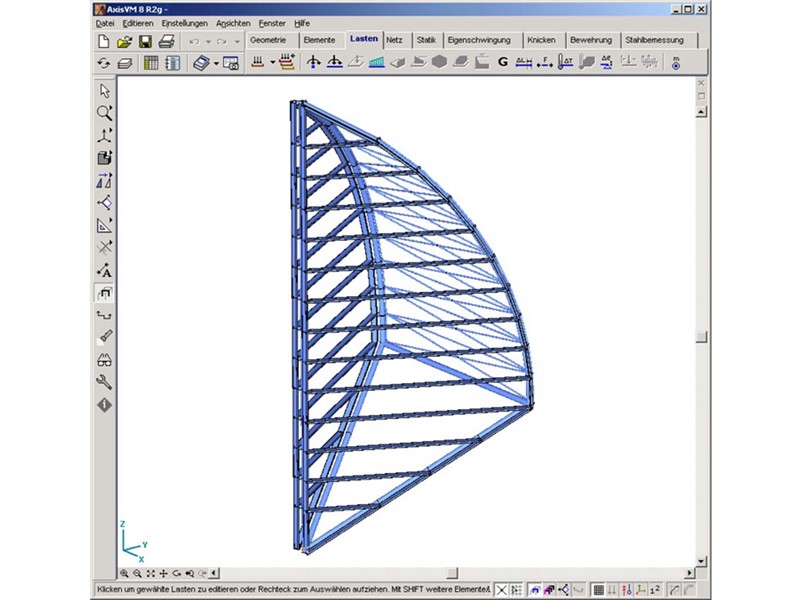Expand the redo history dropdown arrow

point(236,41)
